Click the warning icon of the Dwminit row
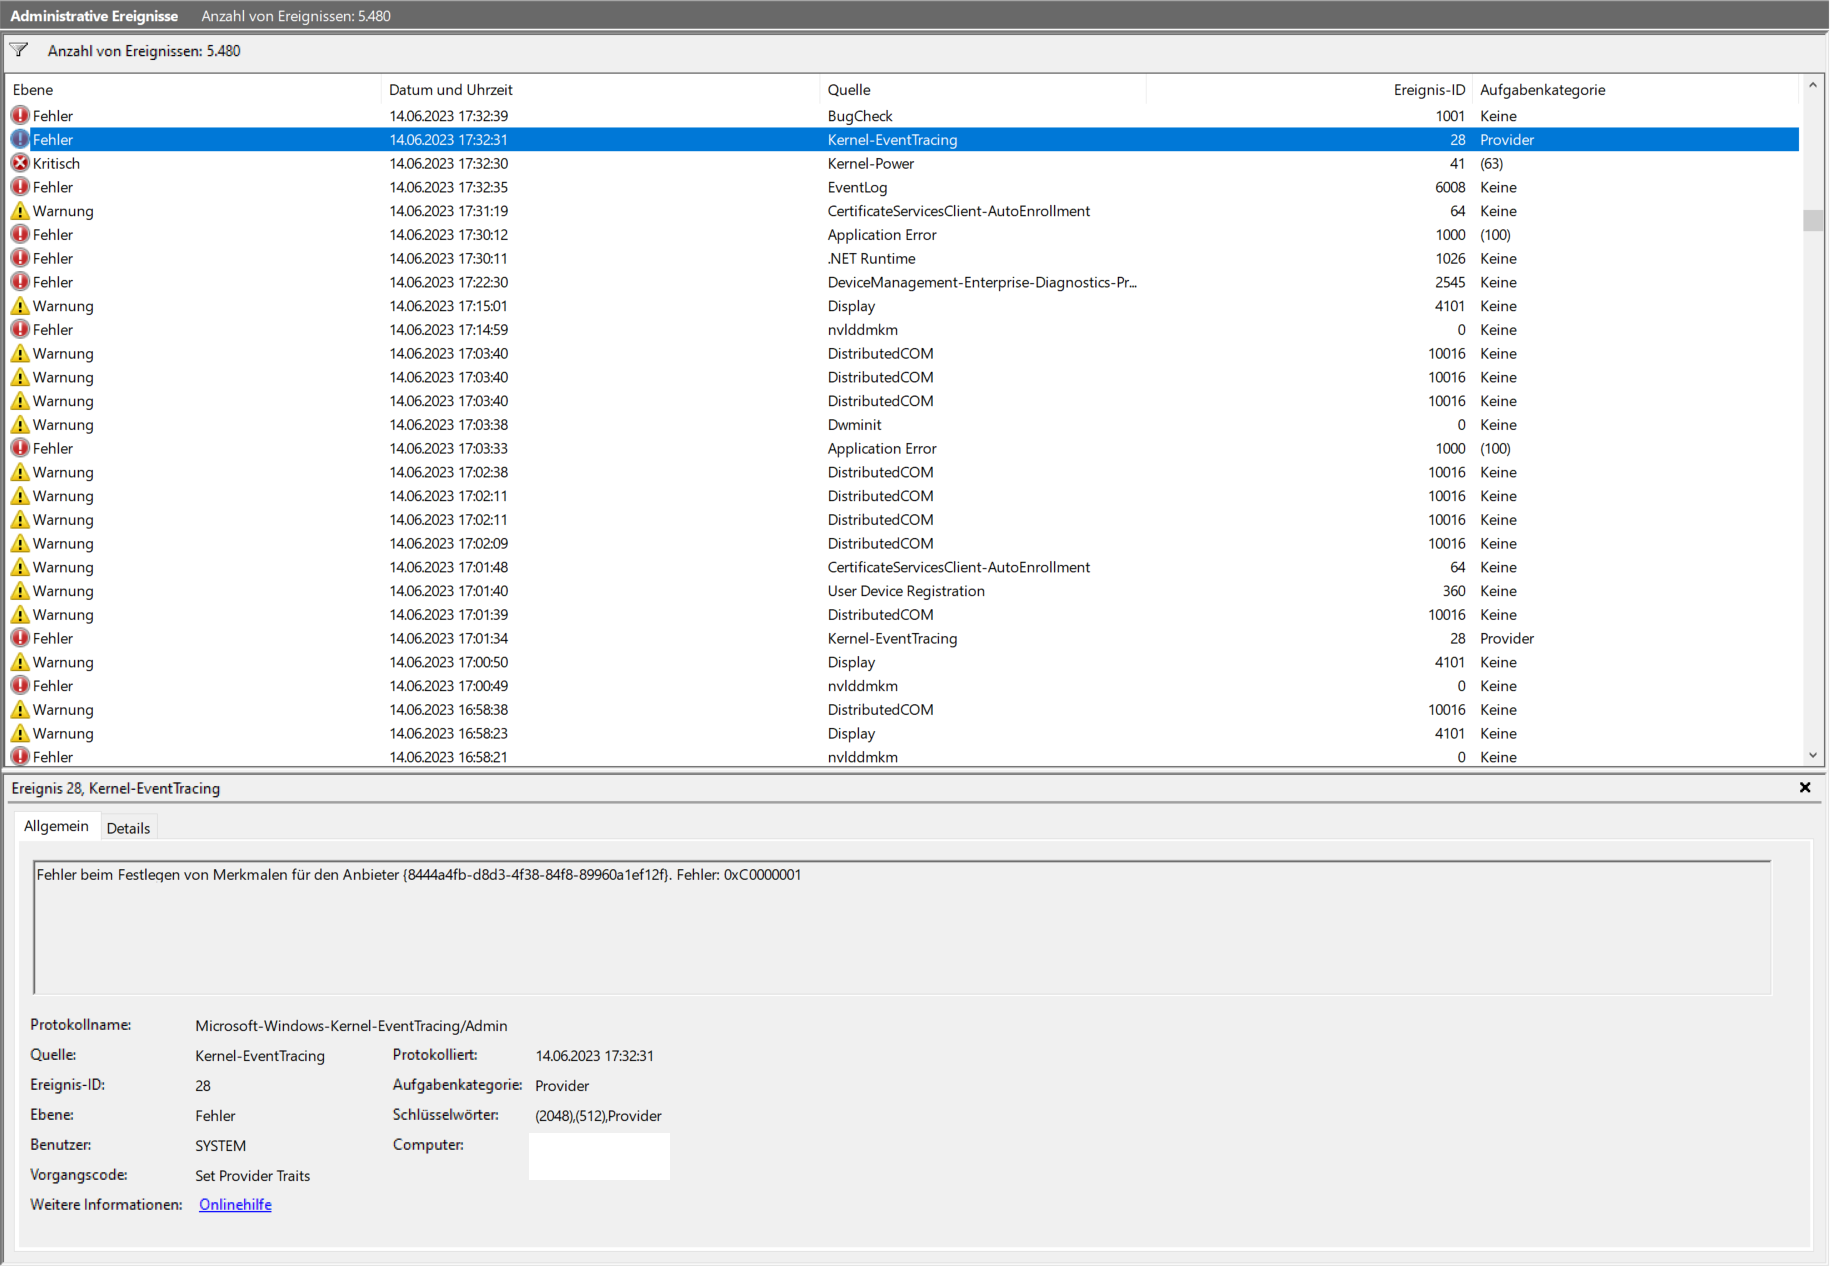Image resolution: width=1830 pixels, height=1266 pixels. 20,425
